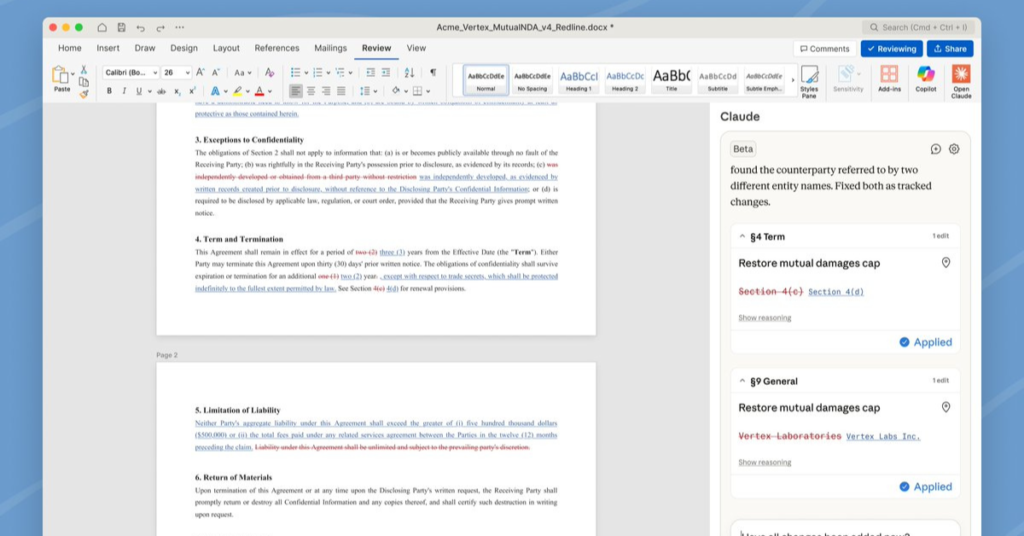Viewport: 1024px width, 536px height.
Task: Locate §4 Term edit with pin icon
Action: (x=946, y=262)
